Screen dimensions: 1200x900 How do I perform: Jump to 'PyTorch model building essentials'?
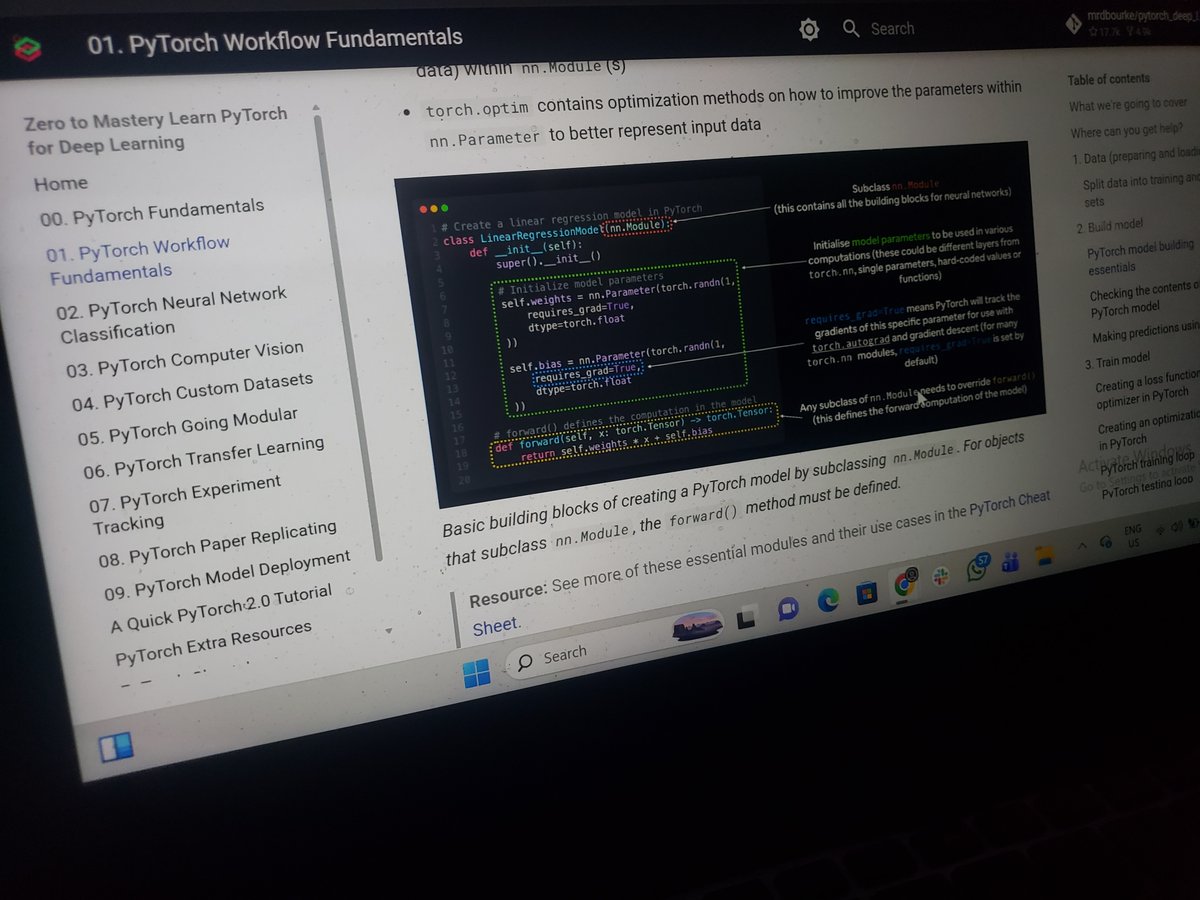1140,255
